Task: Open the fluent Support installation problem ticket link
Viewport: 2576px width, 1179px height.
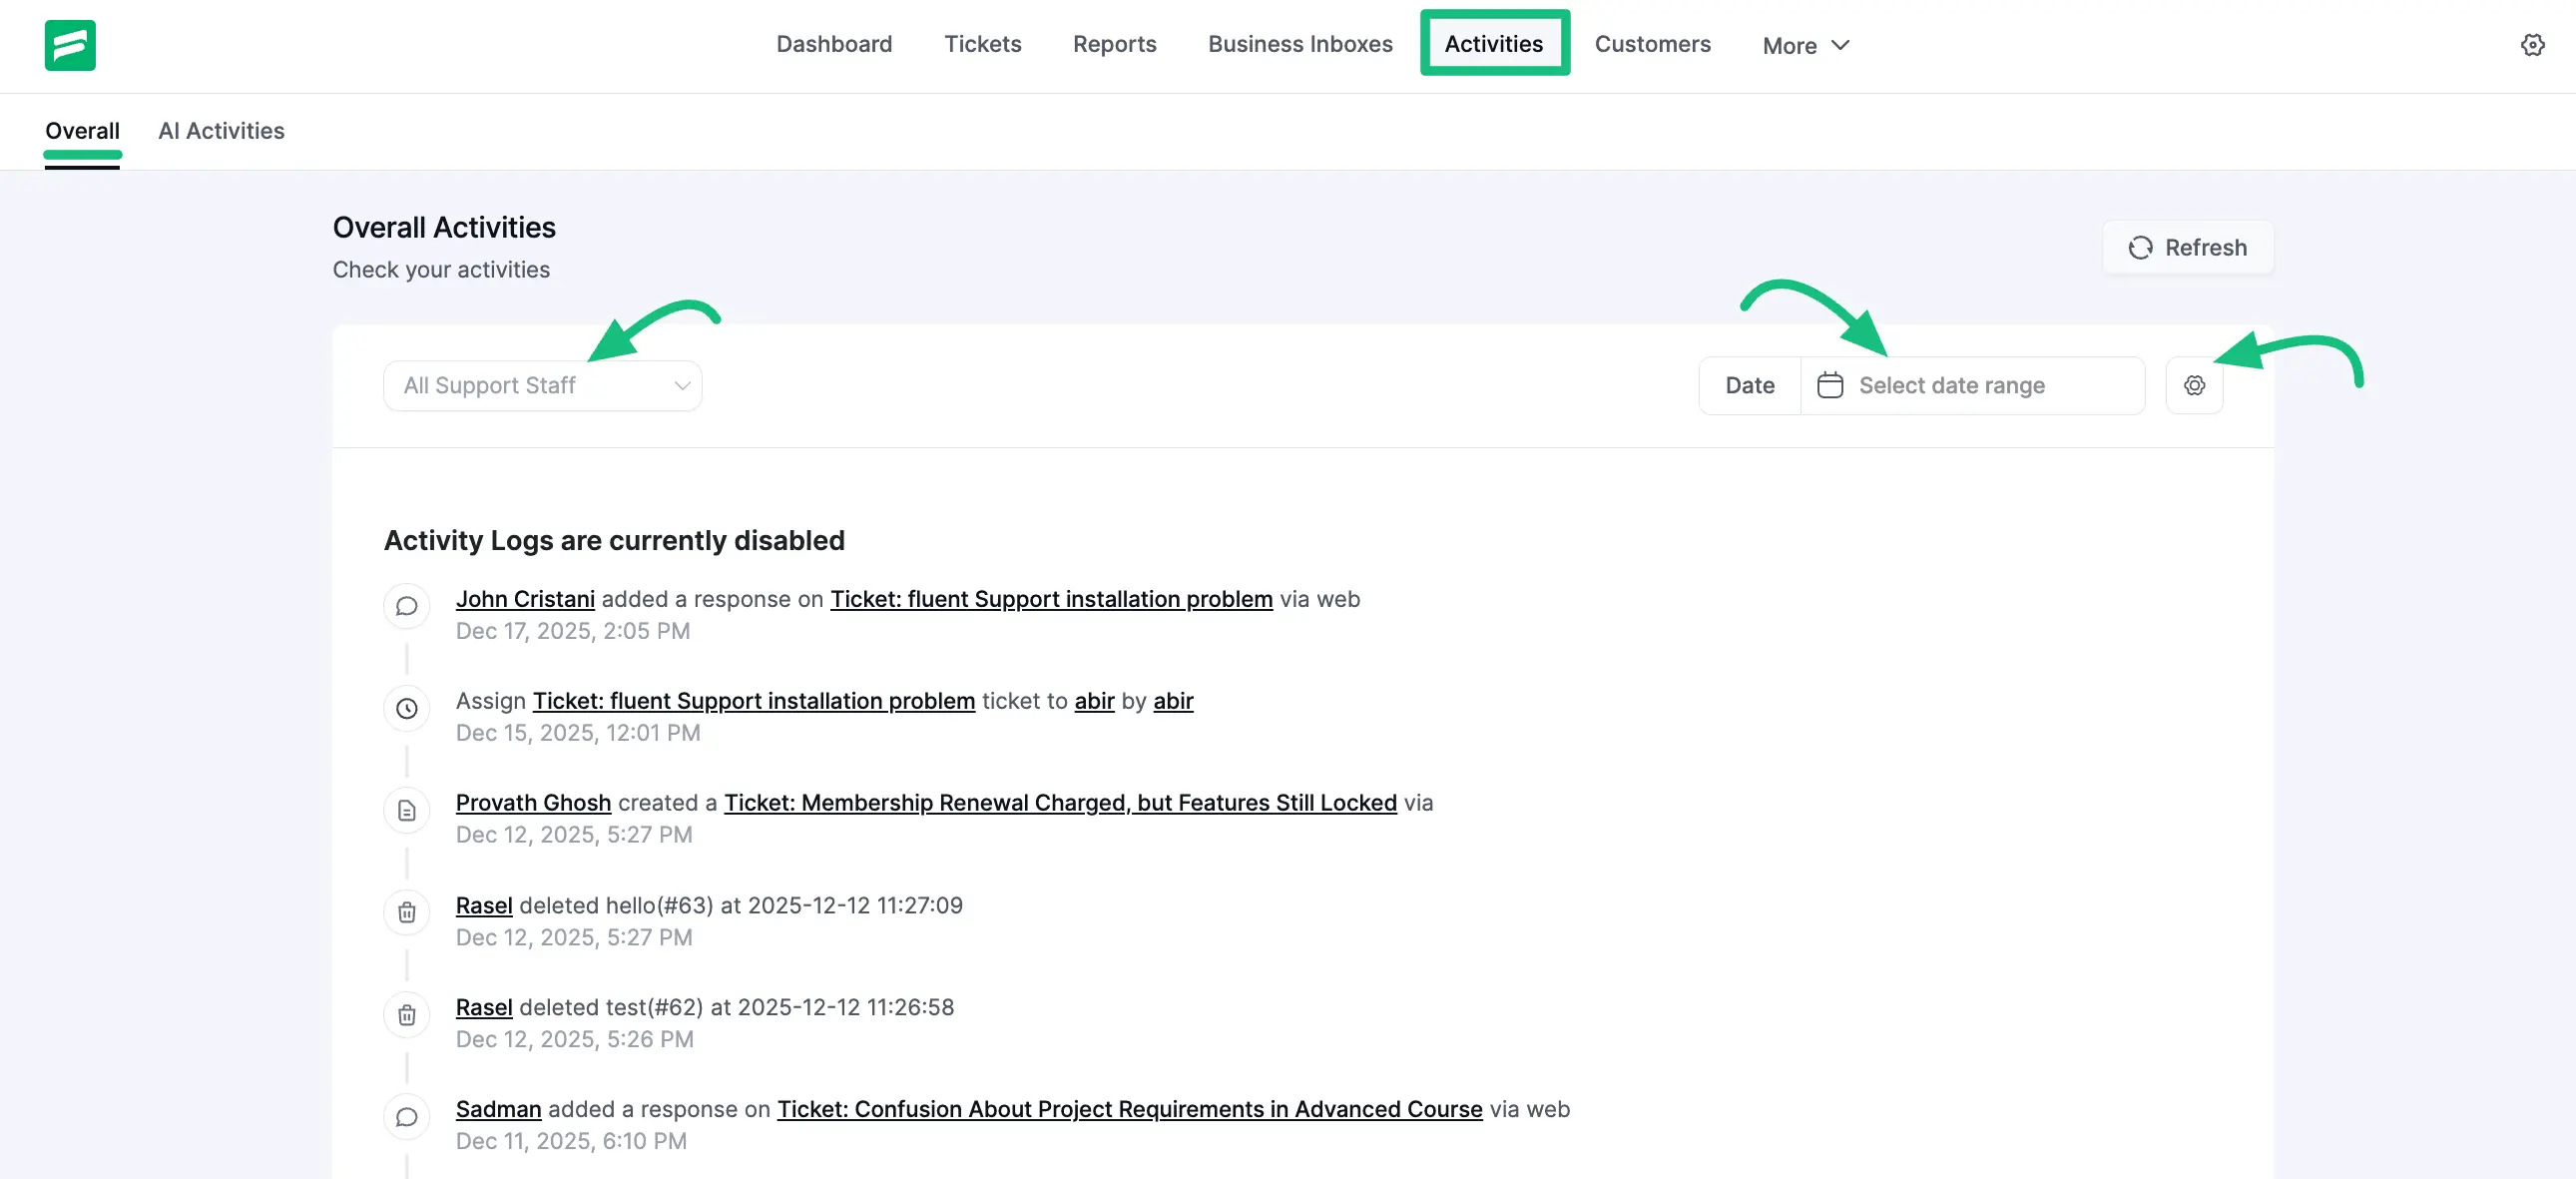Action: (x=1050, y=599)
